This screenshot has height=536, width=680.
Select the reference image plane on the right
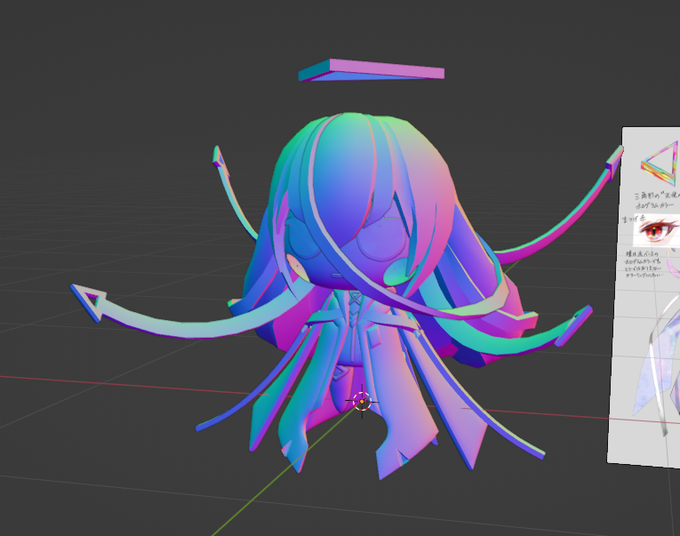point(645,297)
